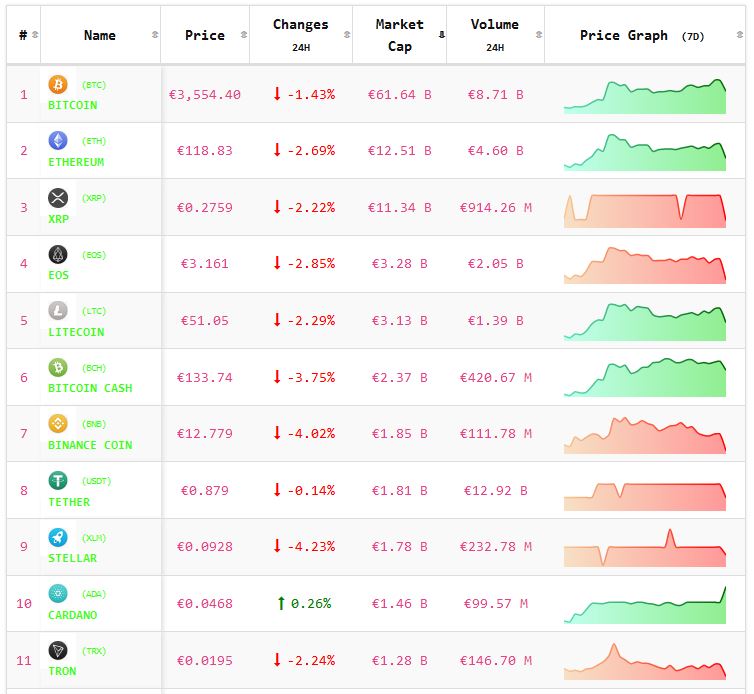Click the Volume 24H column header
This screenshot has width=754, height=694.
pos(494,35)
